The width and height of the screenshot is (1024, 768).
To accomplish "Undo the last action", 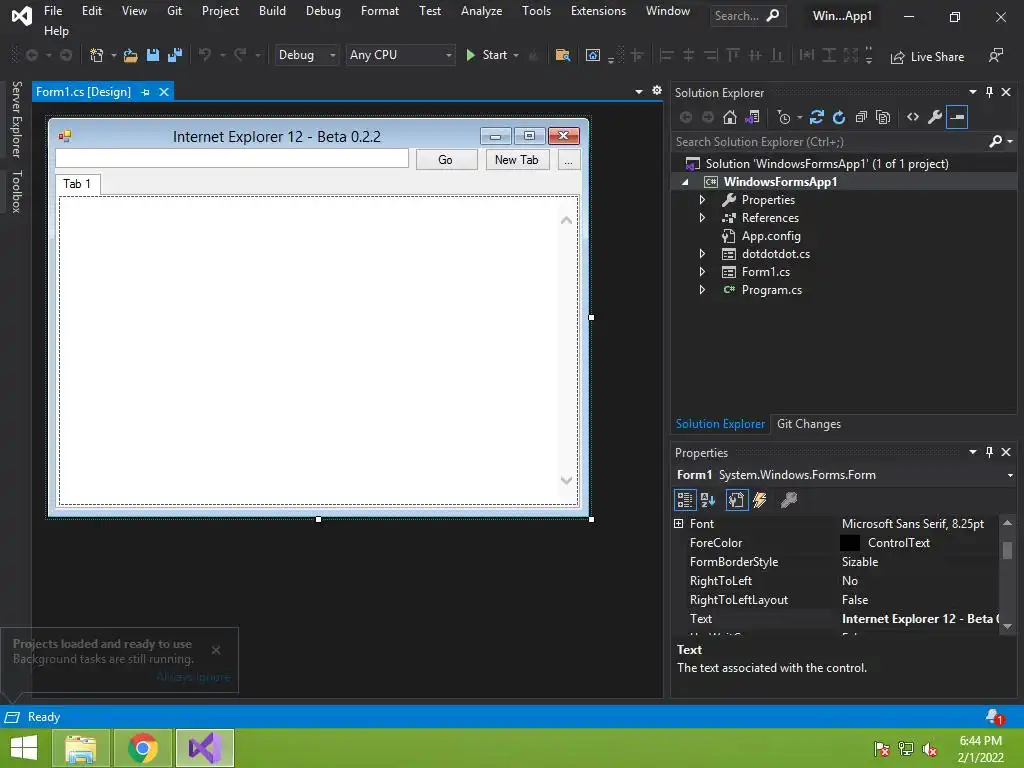I will pyautogui.click(x=205, y=56).
